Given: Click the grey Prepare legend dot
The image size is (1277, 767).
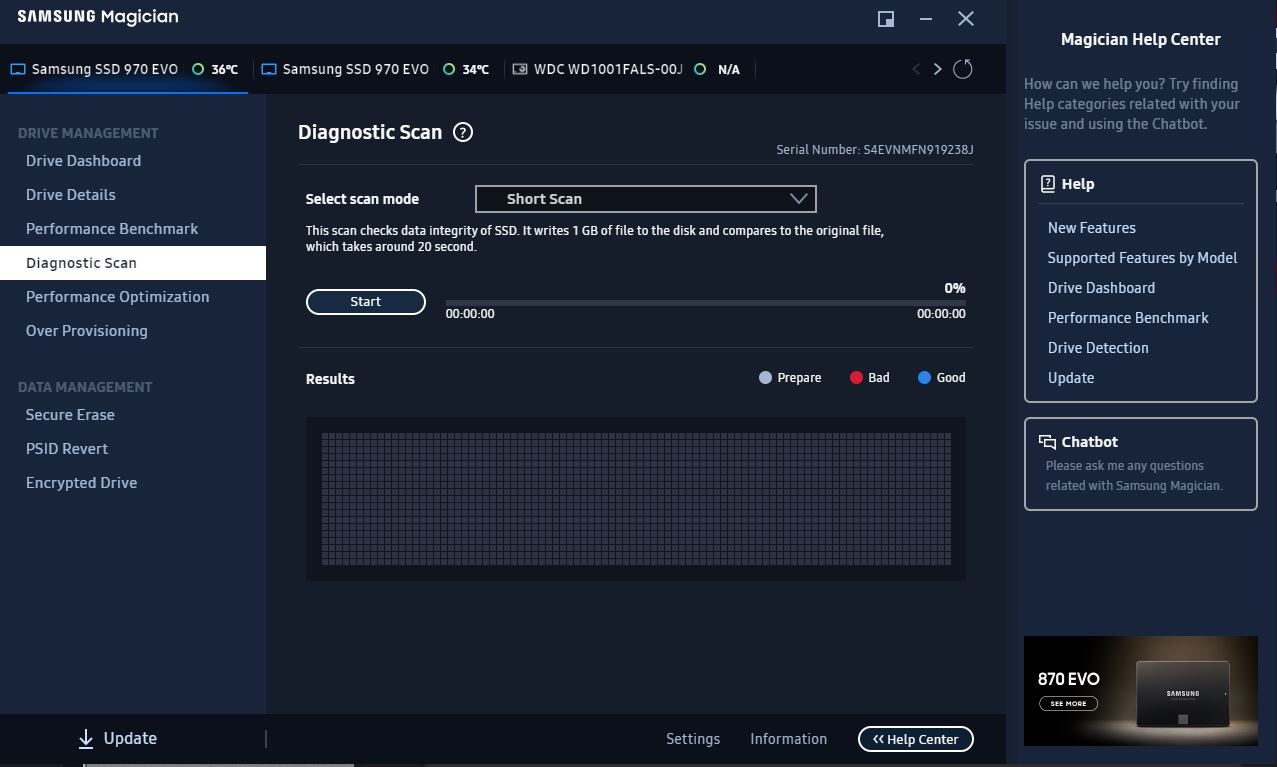Looking at the screenshot, I should pos(765,378).
